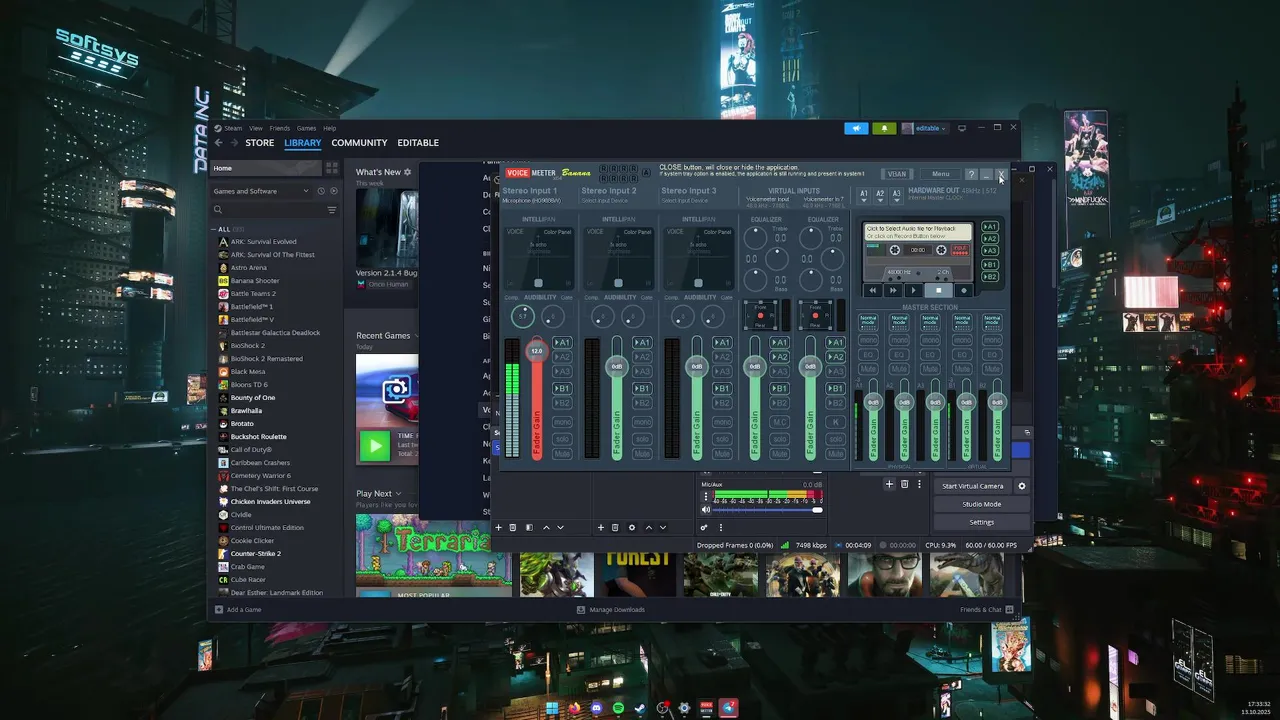Viewport: 1280px width, 720px height.
Task: Open Voicemeeter Menu button
Action: (x=940, y=174)
